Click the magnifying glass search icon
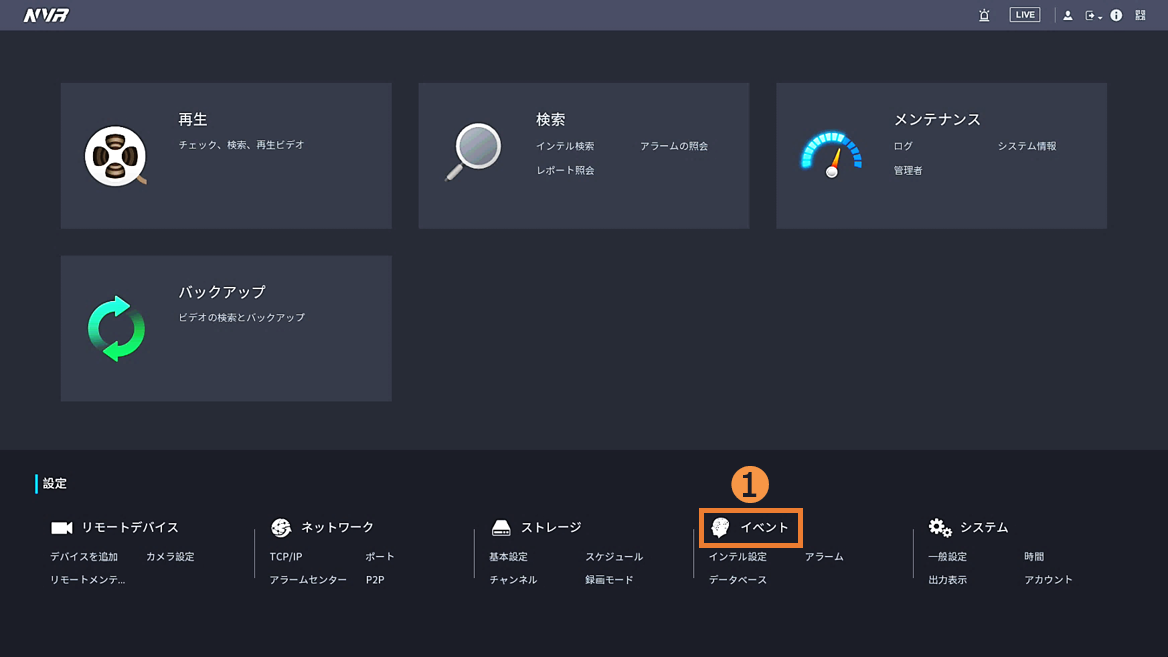 point(473,151)
